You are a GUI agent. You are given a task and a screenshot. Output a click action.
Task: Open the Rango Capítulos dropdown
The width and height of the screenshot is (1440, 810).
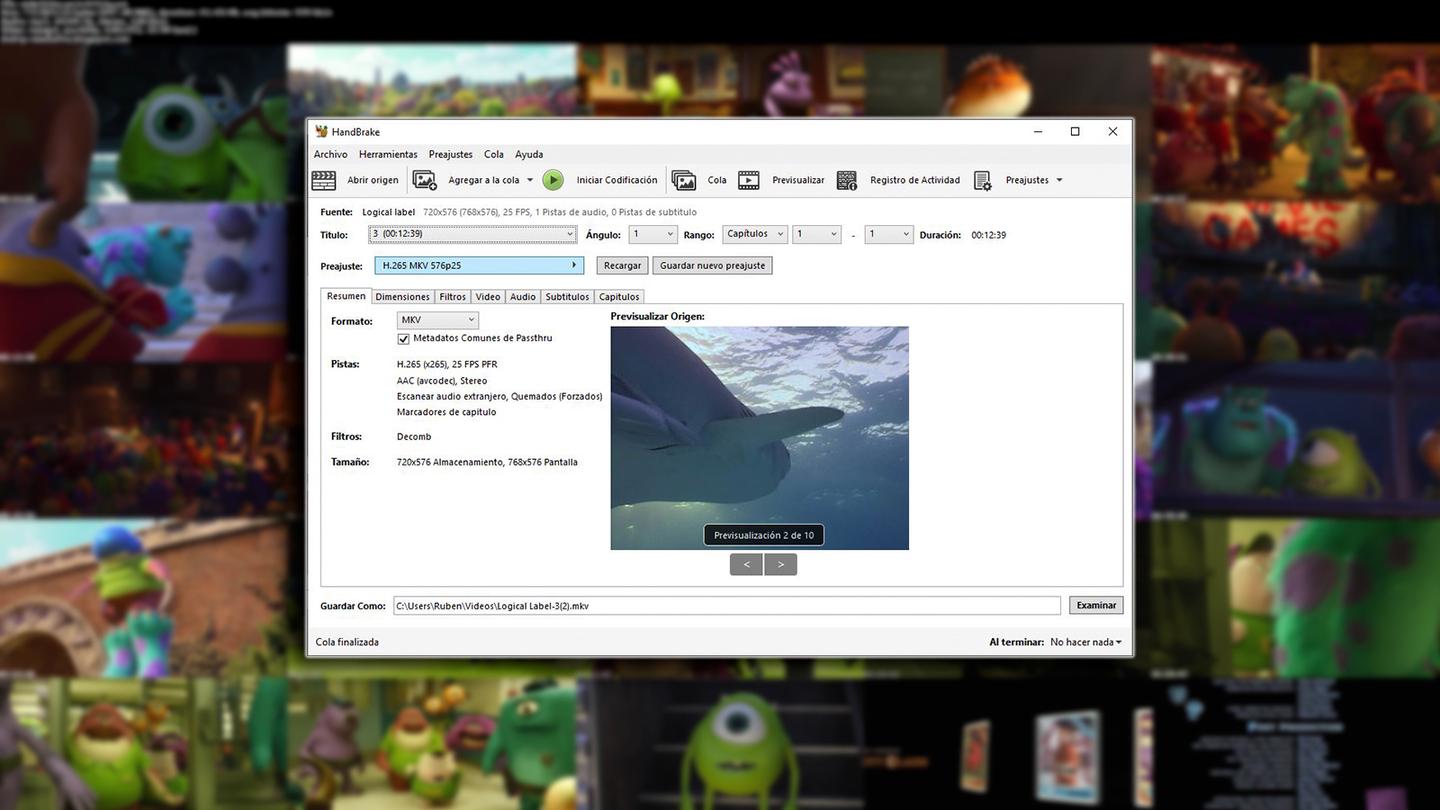(x=755, y=234)
